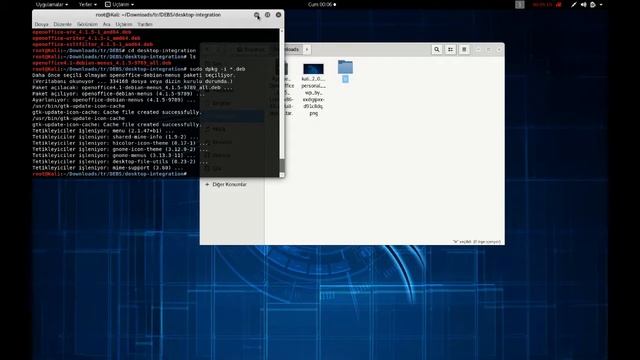640x360 pixels.
Task: Click the terminal maximize button
Action: [267, 15]
